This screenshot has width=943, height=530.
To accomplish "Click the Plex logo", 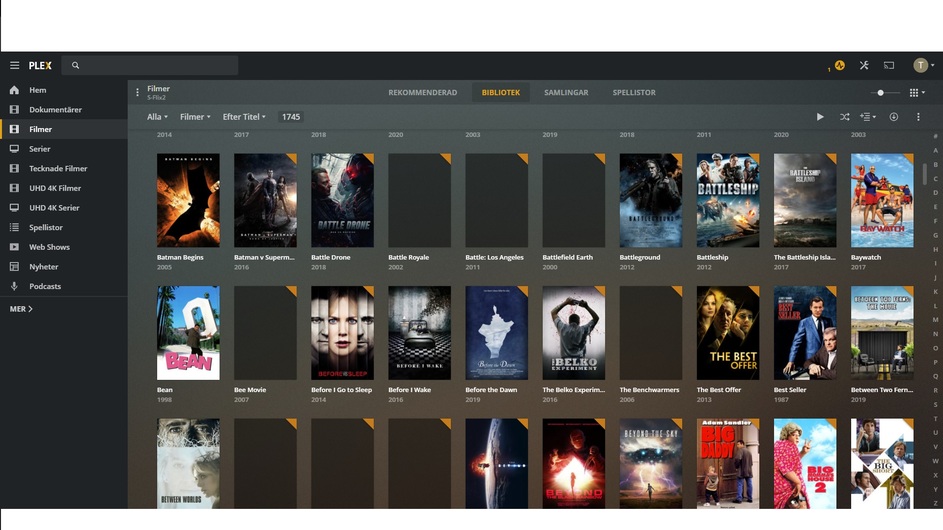I will click(x=40, y=65).
